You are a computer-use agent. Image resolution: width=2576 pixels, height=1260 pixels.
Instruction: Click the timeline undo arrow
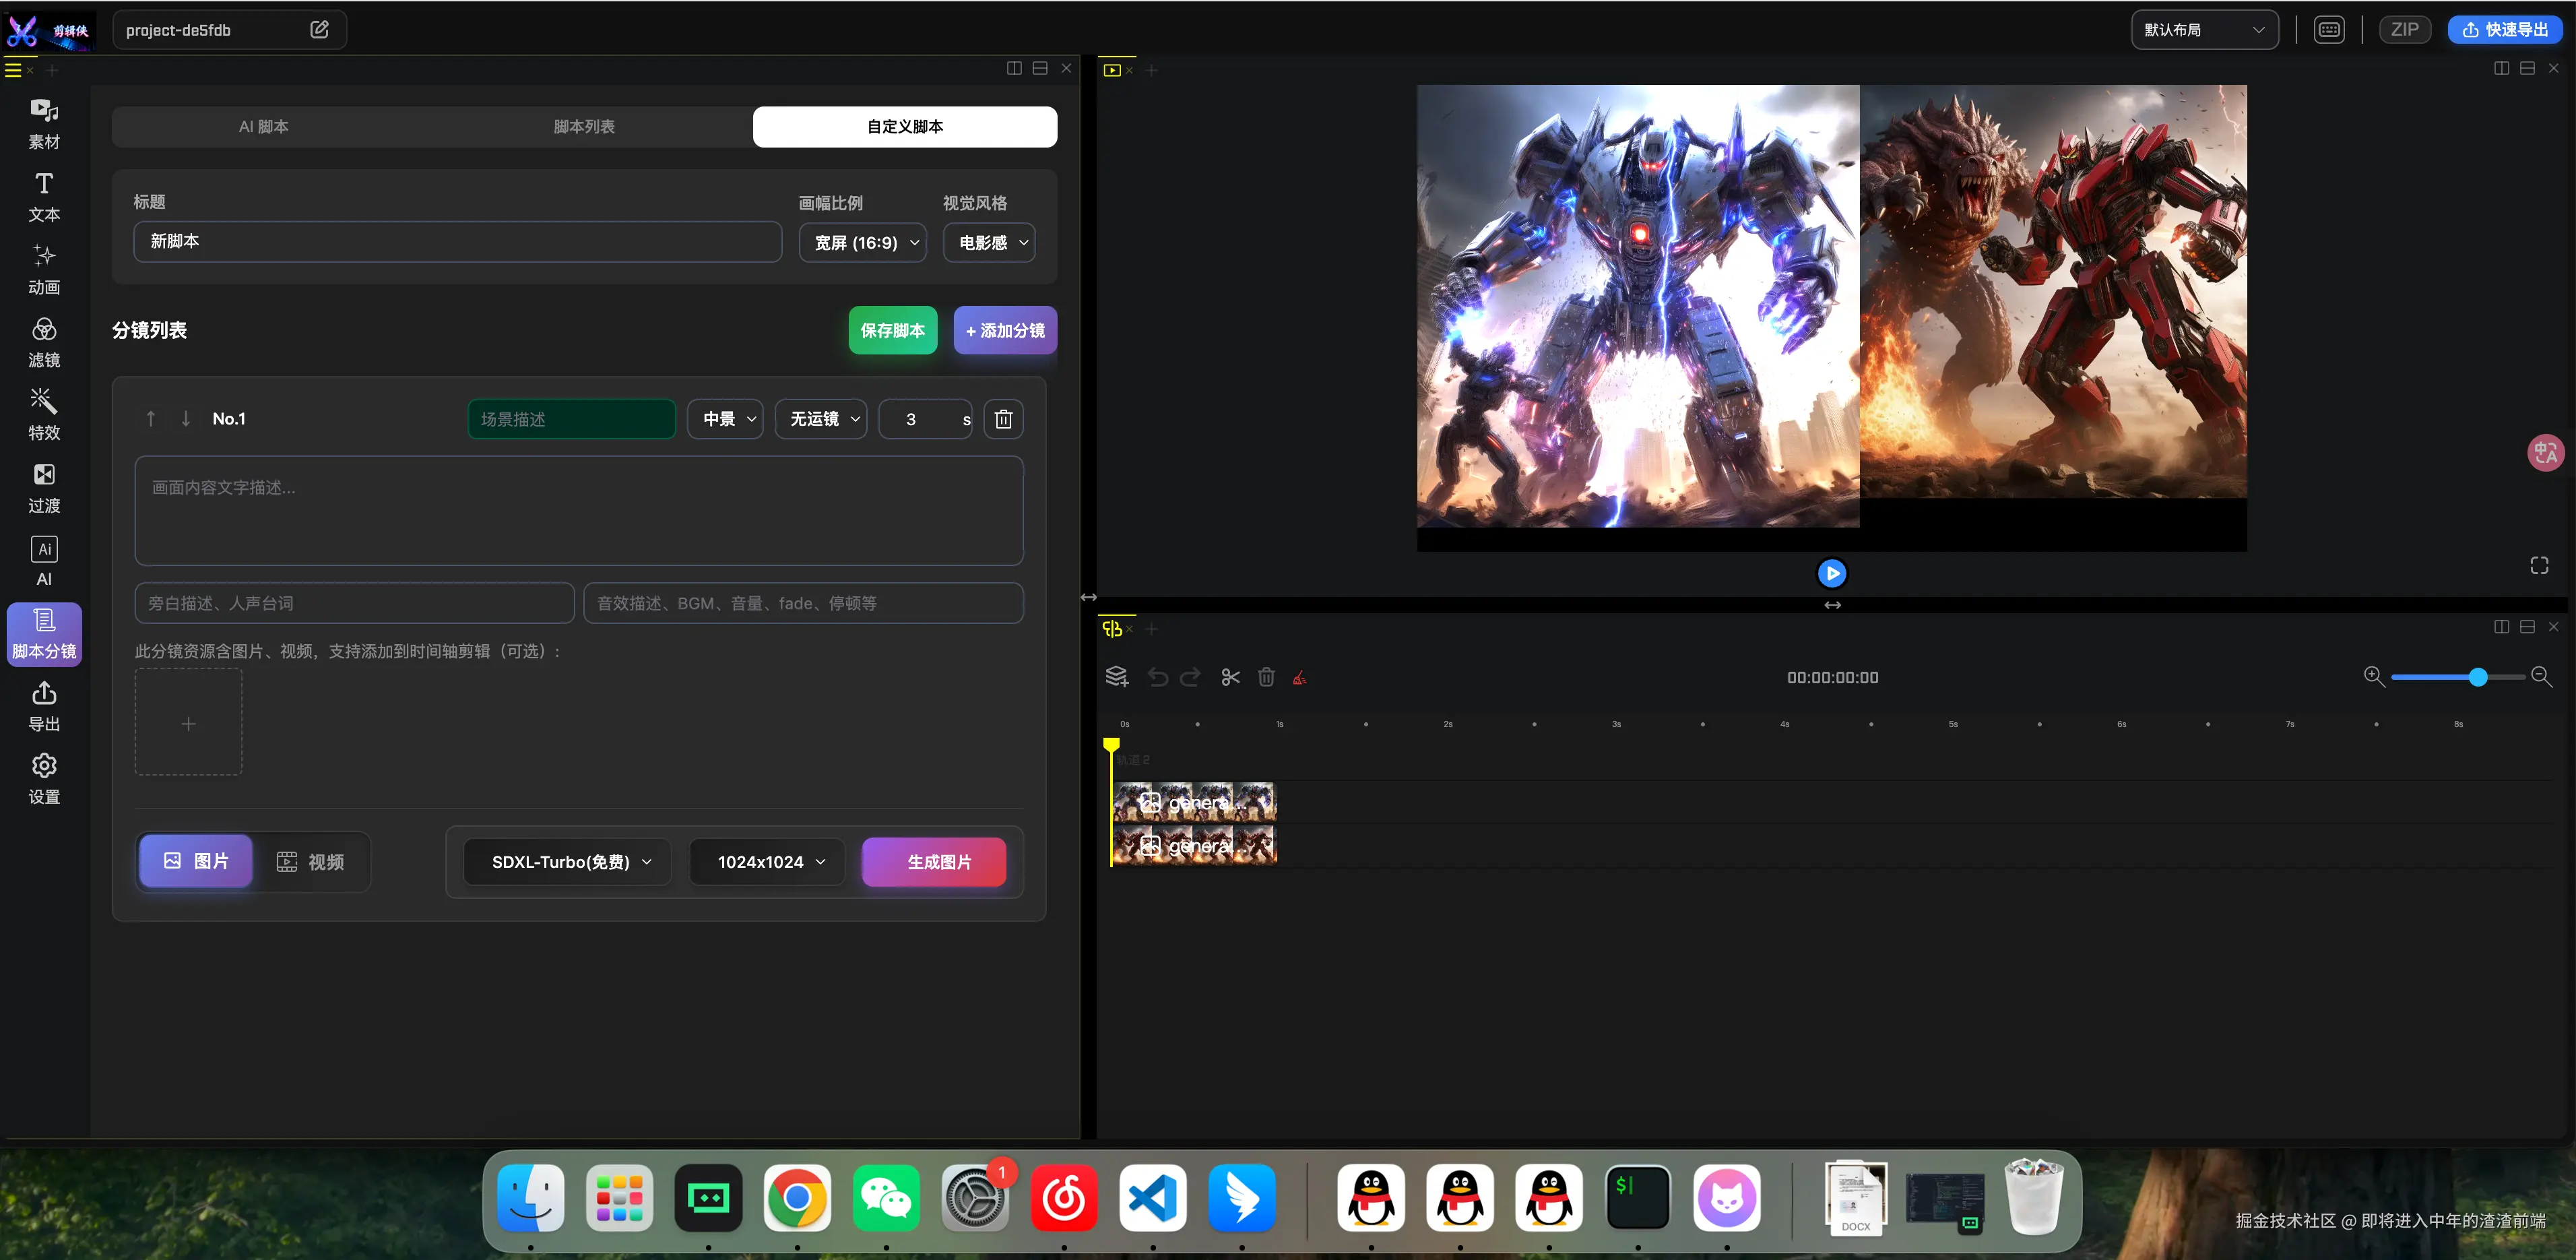click(x=1157, y=677)
